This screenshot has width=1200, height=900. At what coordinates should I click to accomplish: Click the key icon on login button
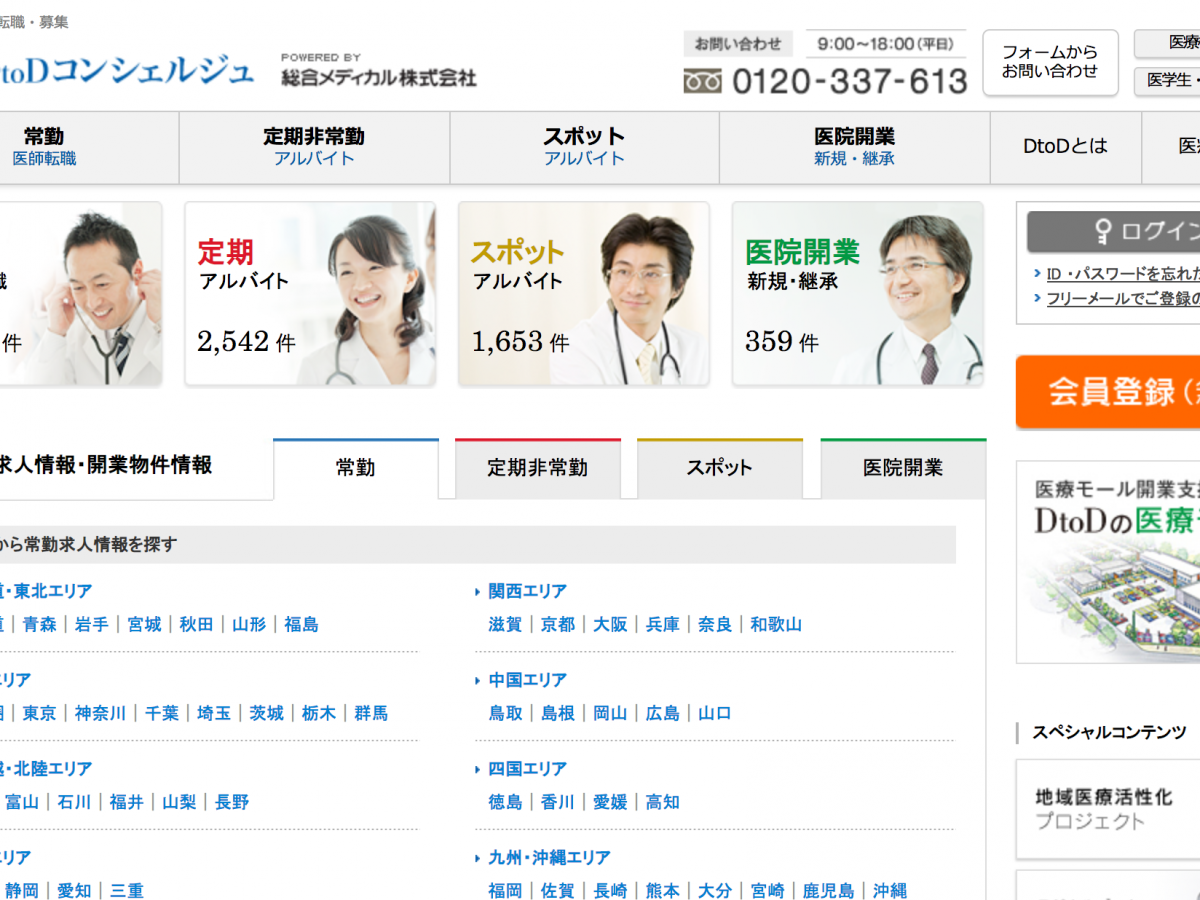[x=1103, y=232]
